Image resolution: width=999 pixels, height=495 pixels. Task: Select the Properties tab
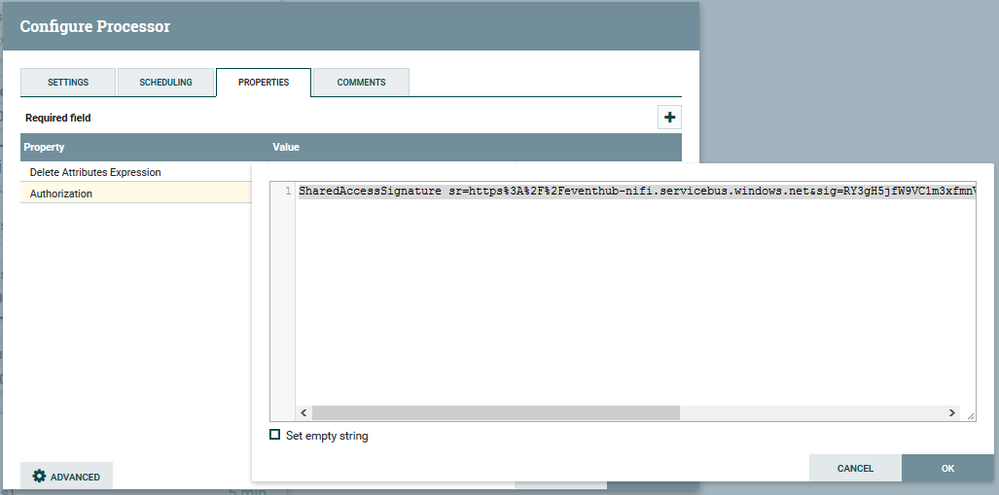coord(264,82)
